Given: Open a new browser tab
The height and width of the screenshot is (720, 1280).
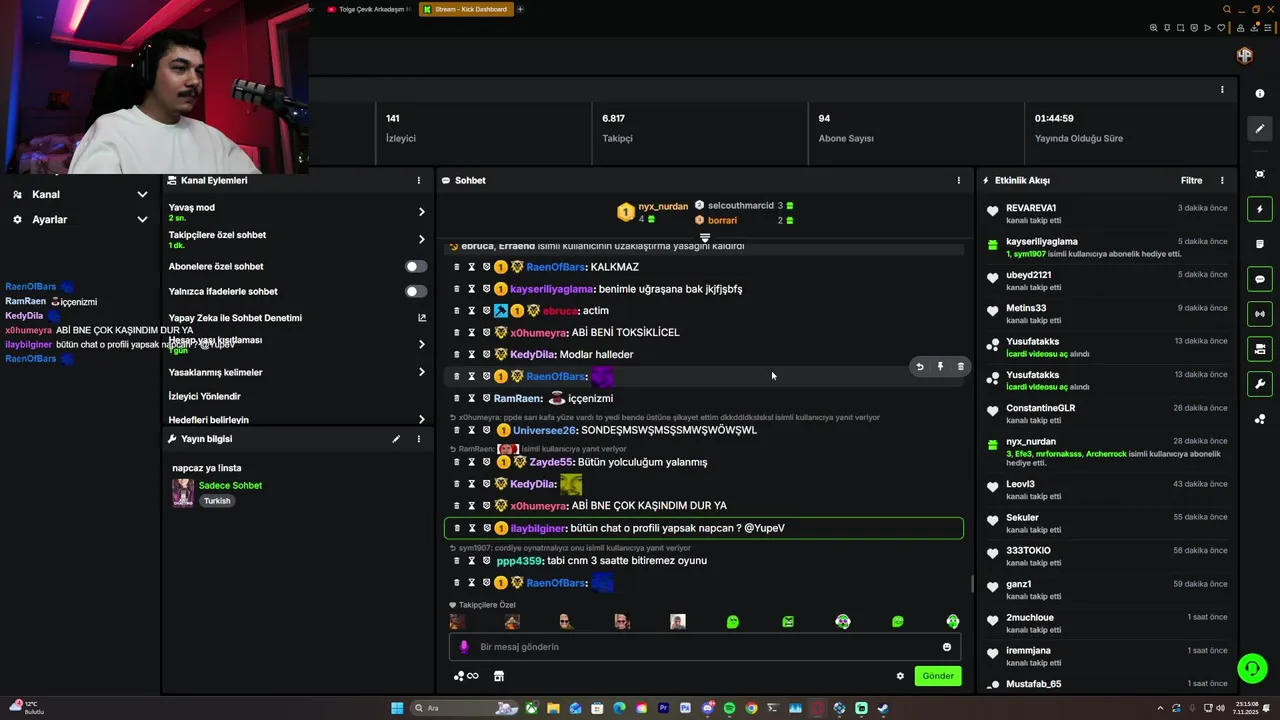Looking at the screenshot, I should tap(520, 9).
